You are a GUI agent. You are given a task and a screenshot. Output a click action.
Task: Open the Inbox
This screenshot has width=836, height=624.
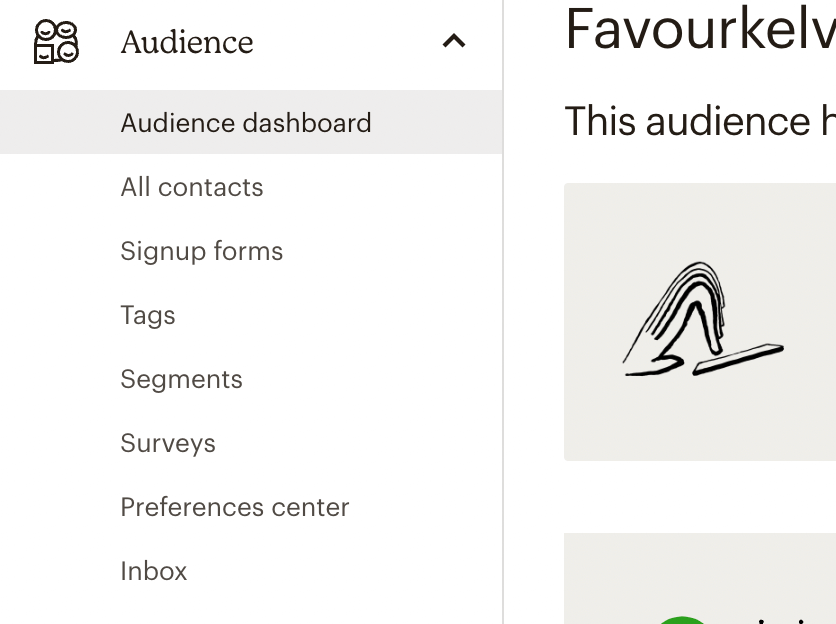click(x=154, y=571)
